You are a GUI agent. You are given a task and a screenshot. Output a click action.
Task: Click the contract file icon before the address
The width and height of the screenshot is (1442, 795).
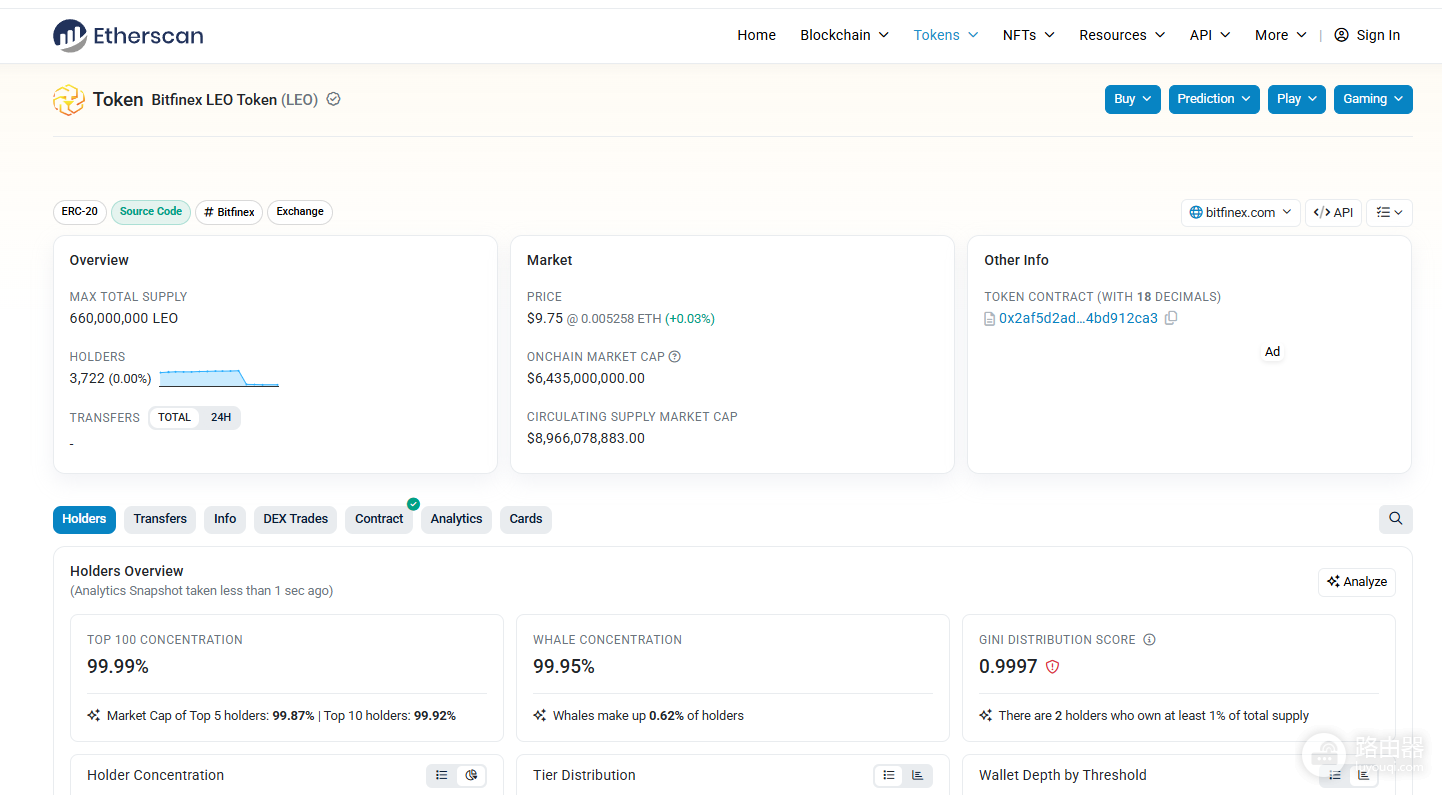990,319
